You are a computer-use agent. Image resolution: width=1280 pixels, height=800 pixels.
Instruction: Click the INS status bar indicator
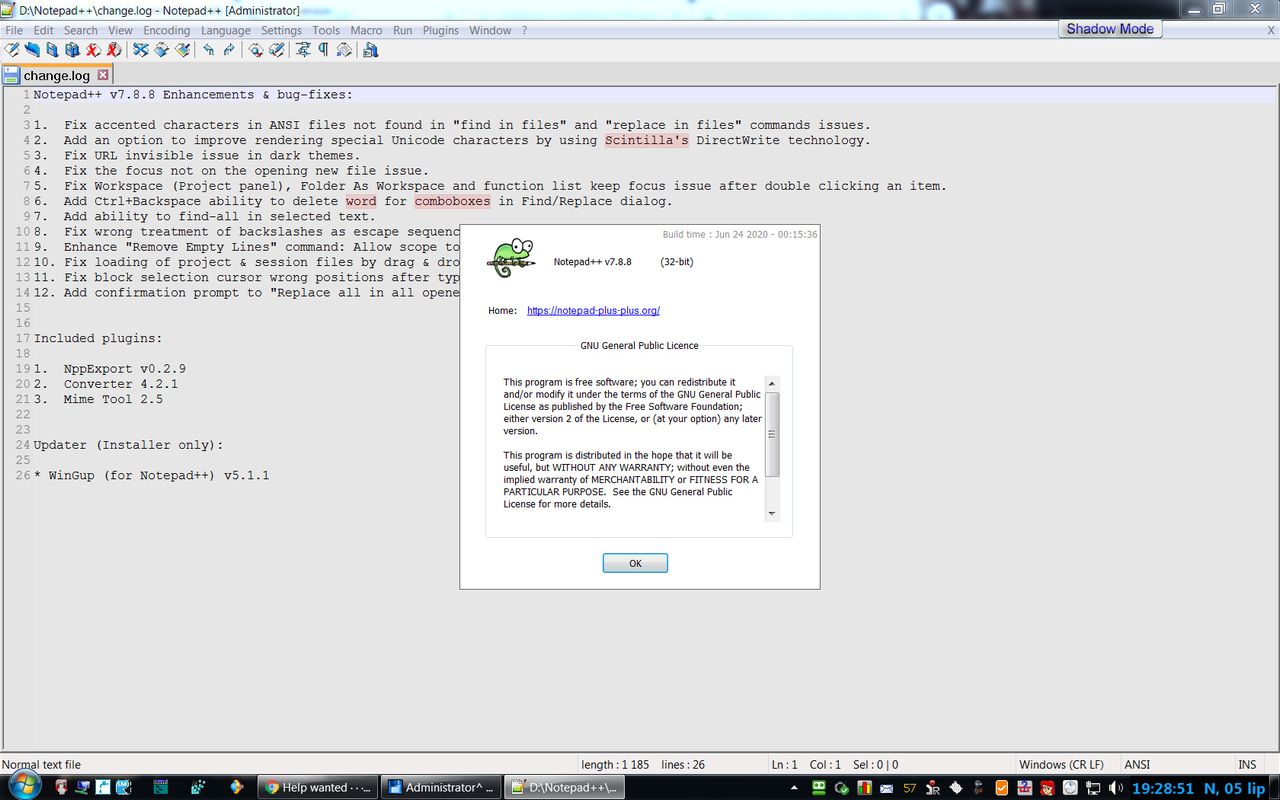click(x=1247, y=764)
